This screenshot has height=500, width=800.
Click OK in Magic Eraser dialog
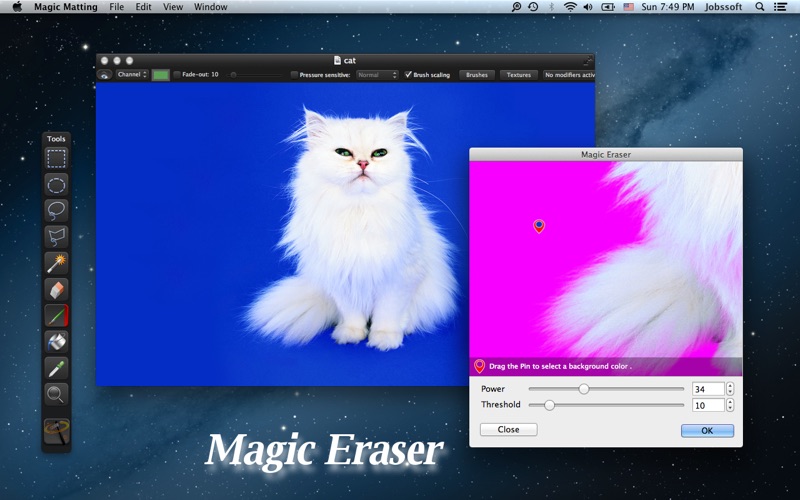(x=707, y=430)
